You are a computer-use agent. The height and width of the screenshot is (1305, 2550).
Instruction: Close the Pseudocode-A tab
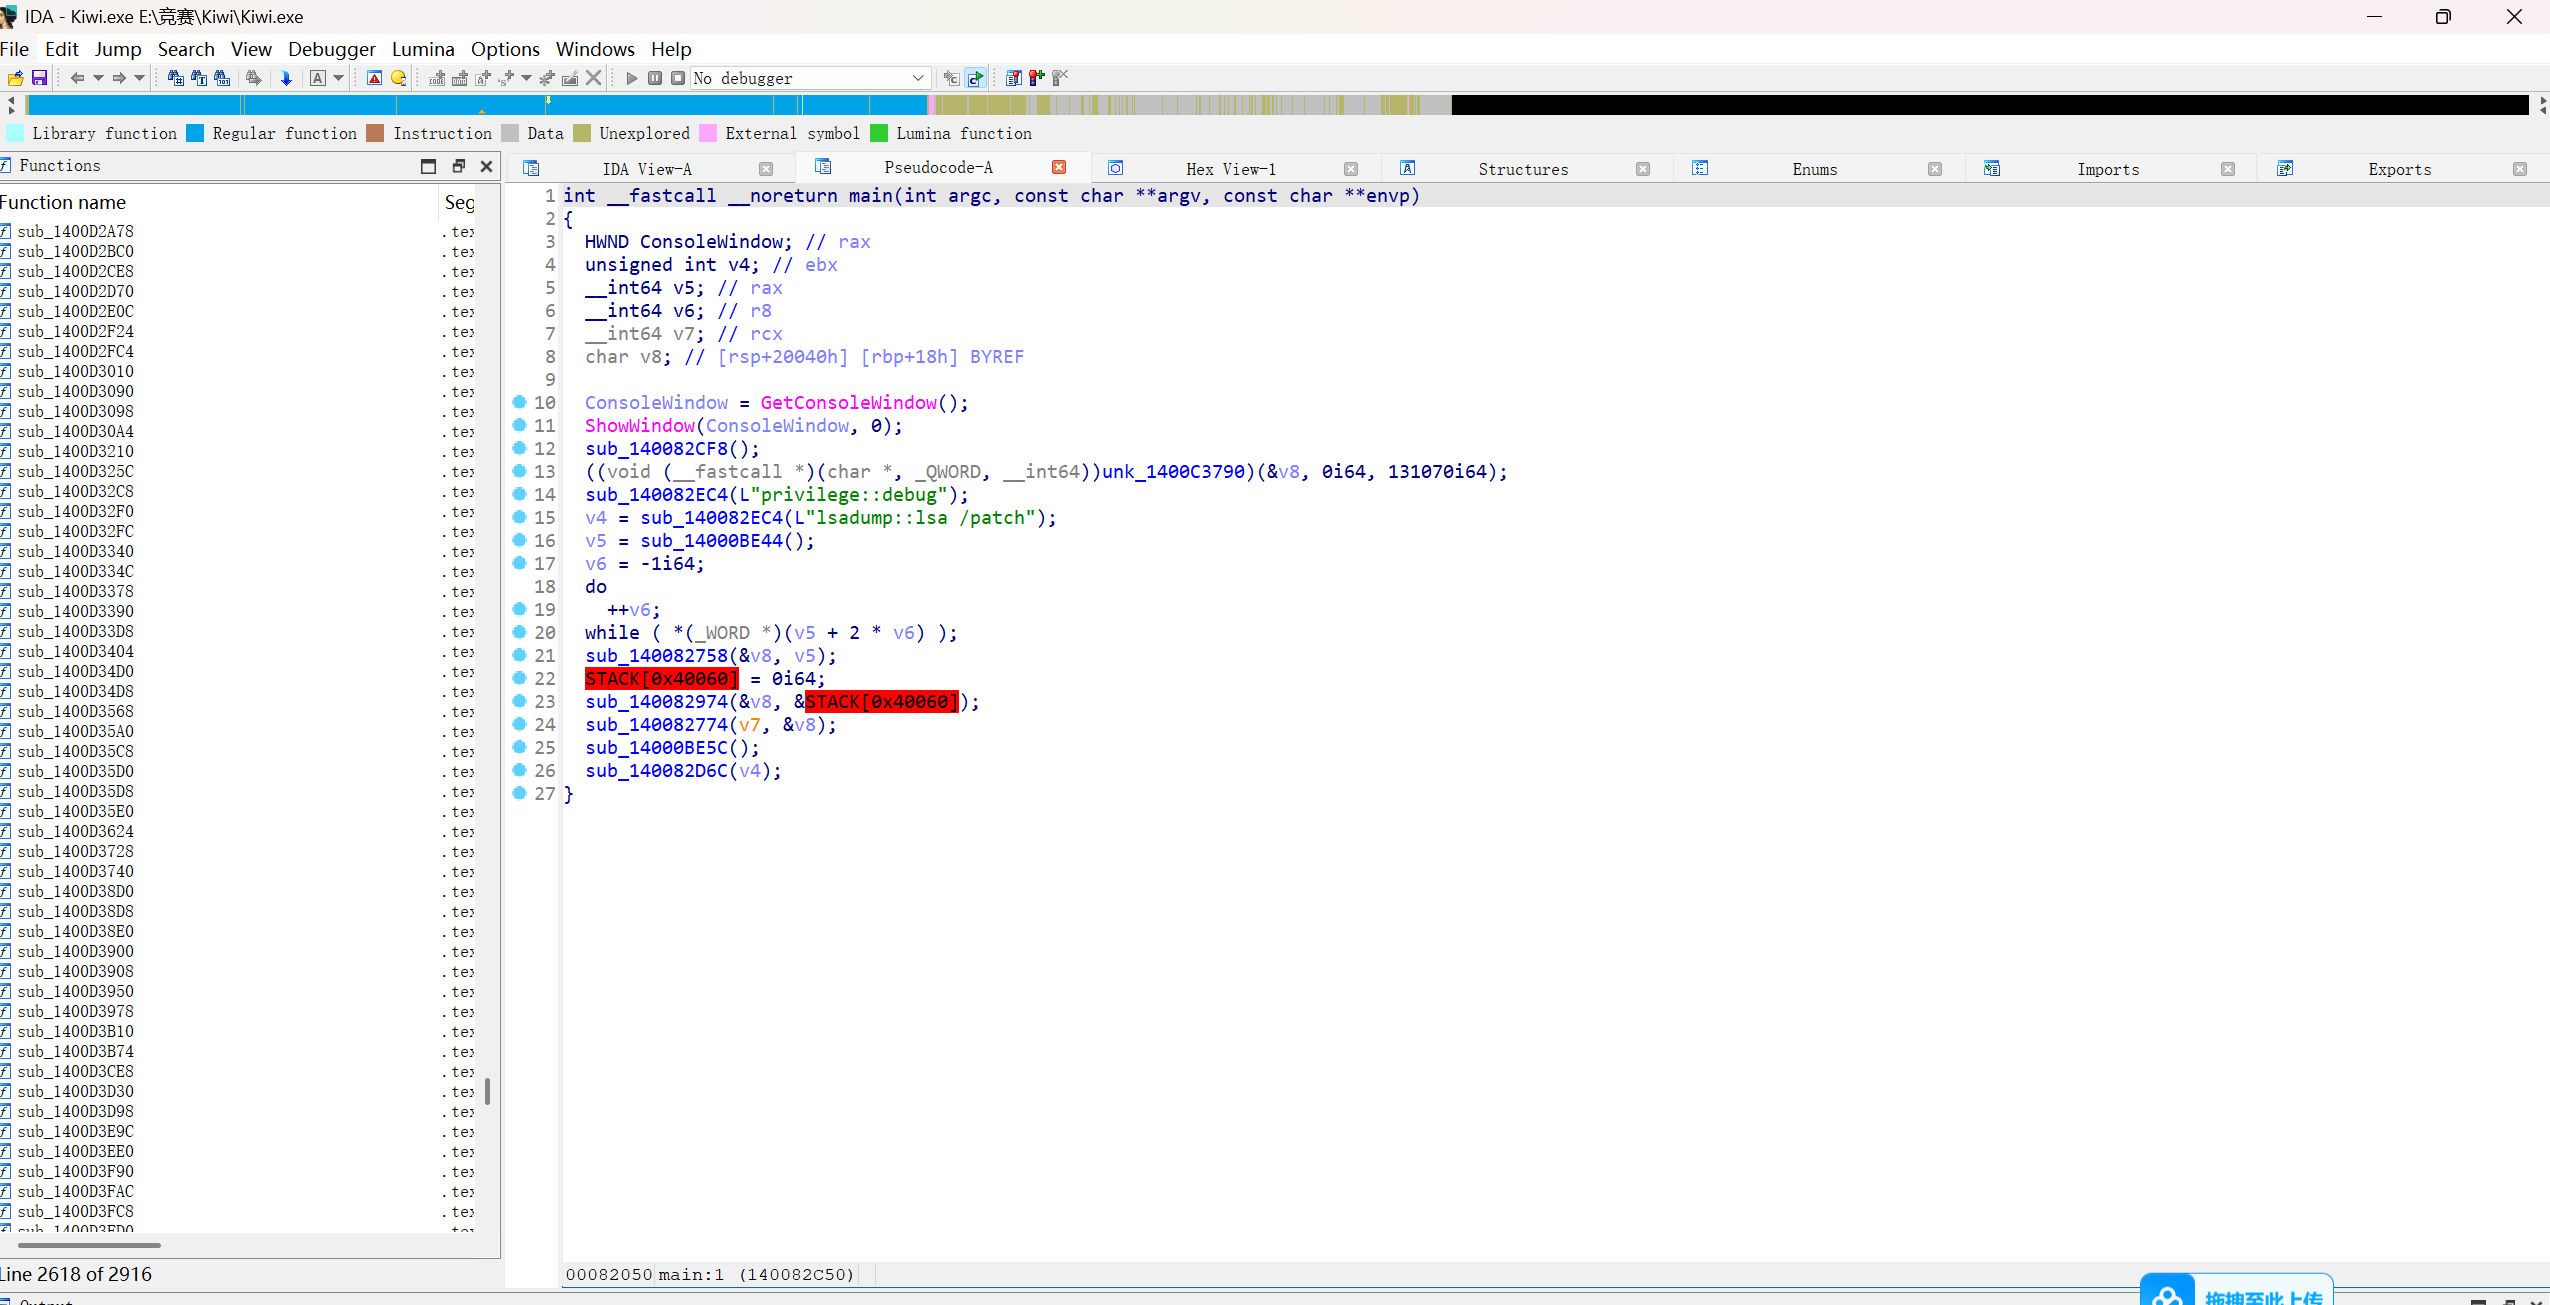pos(1059,167)
